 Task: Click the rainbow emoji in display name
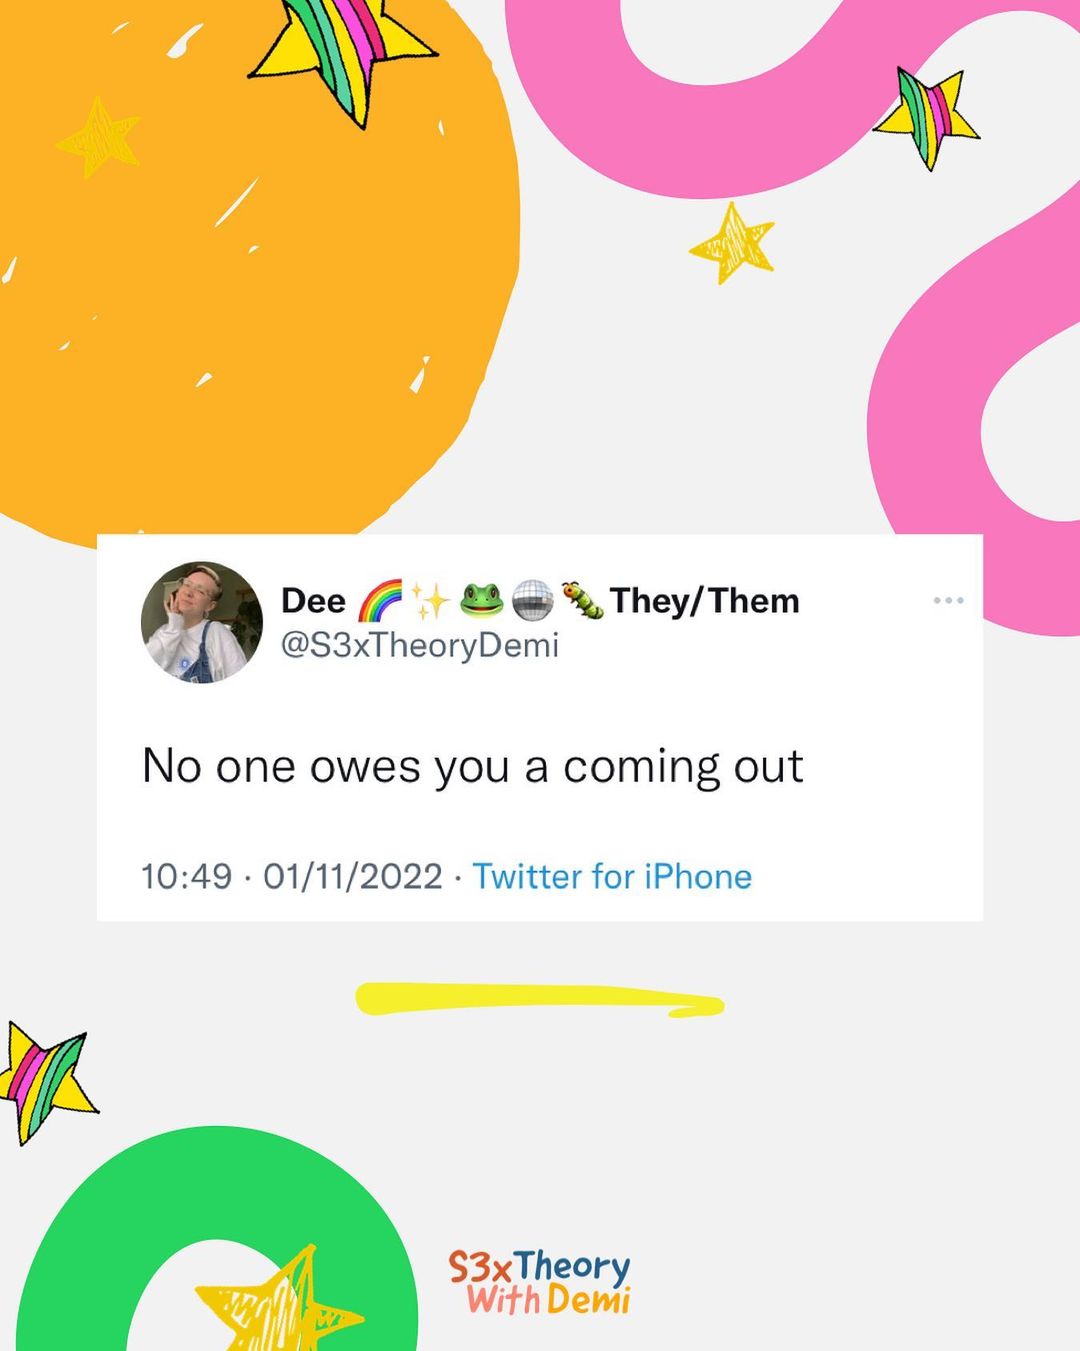[380, 600]
